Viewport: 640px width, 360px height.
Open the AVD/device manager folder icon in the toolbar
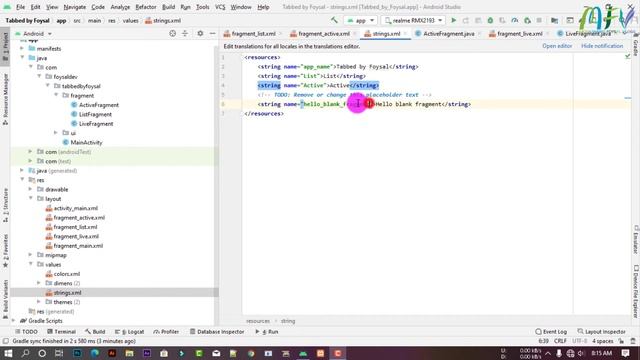(x=554, y=20)
